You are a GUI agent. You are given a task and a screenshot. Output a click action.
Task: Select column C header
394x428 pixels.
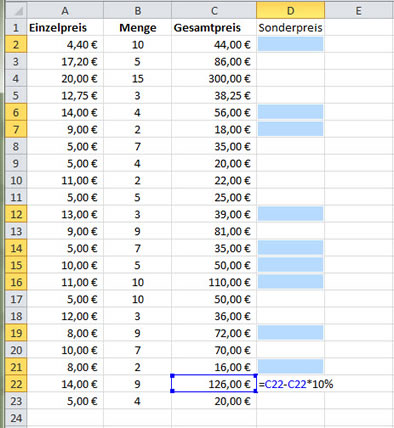pos(214,11)
